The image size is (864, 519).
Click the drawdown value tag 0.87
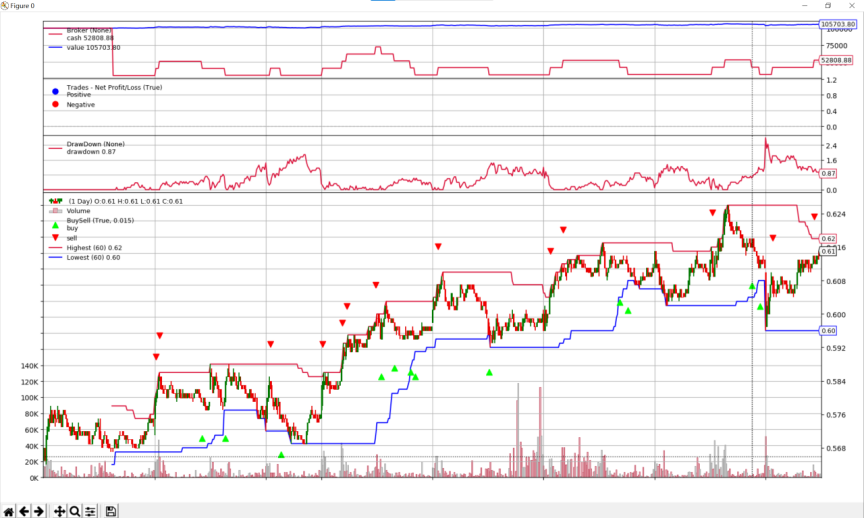point(828,174)
